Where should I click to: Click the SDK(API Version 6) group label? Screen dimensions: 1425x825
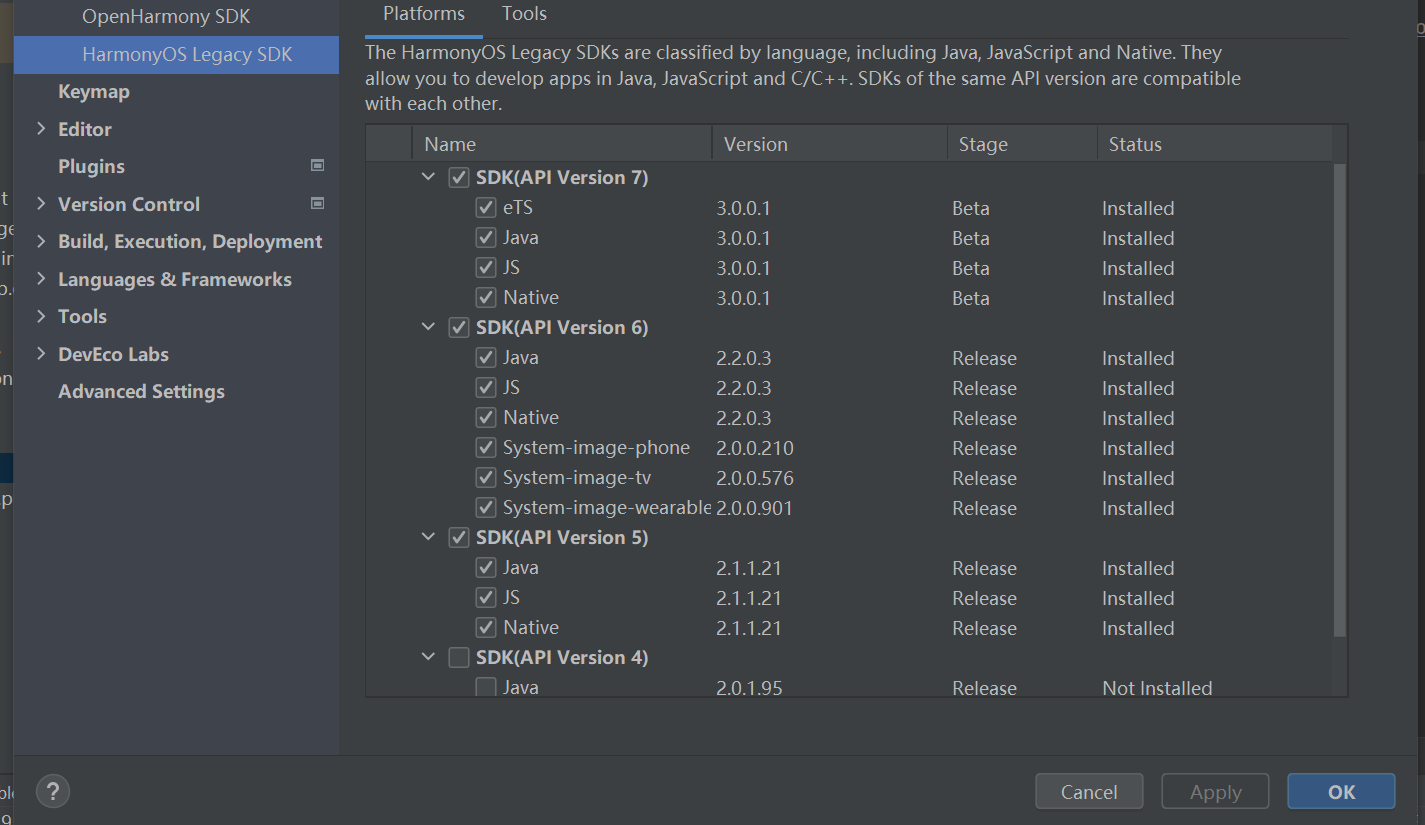click(562, 328)
